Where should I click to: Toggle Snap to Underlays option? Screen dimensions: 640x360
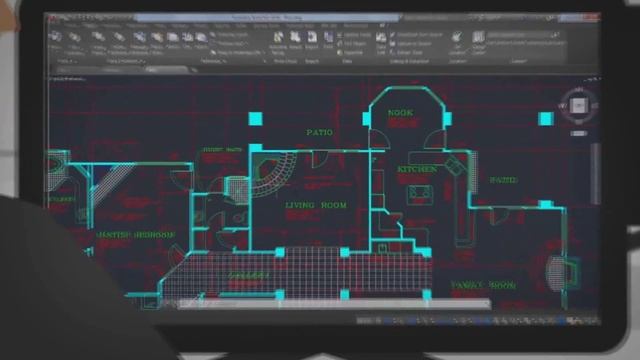[237, 53]
